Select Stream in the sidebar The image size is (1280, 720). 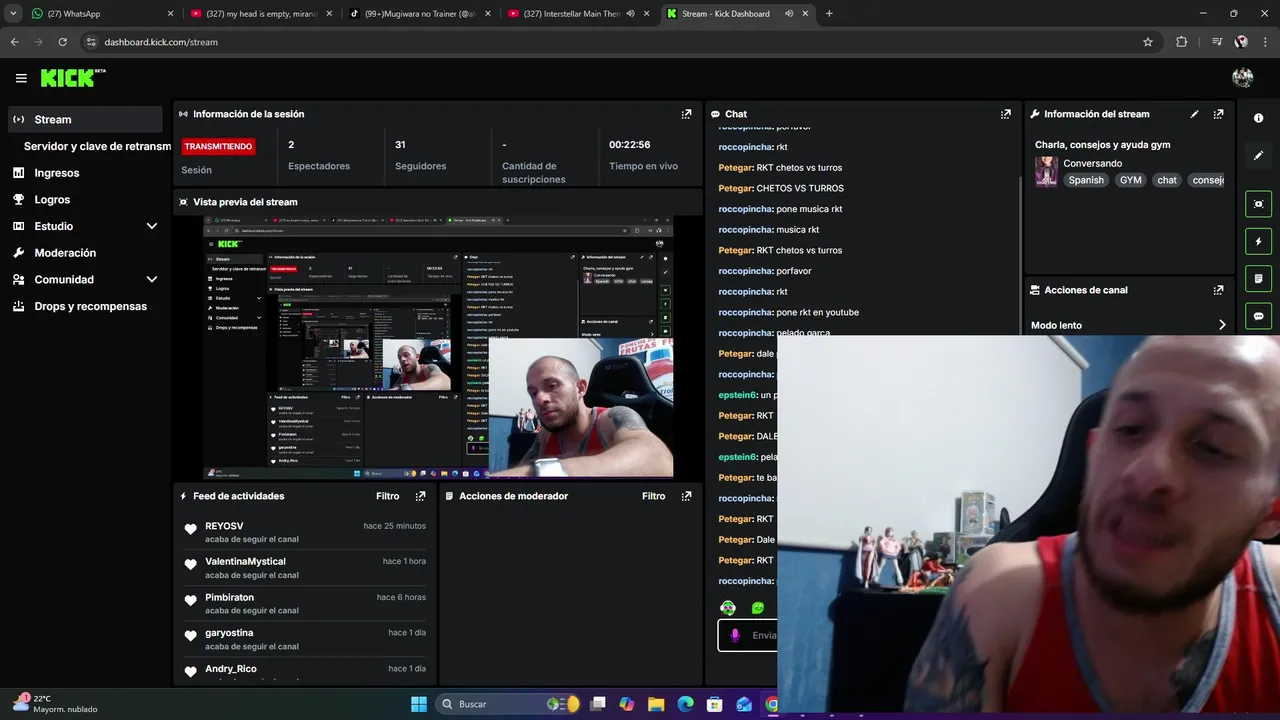(x=84, y=119)
